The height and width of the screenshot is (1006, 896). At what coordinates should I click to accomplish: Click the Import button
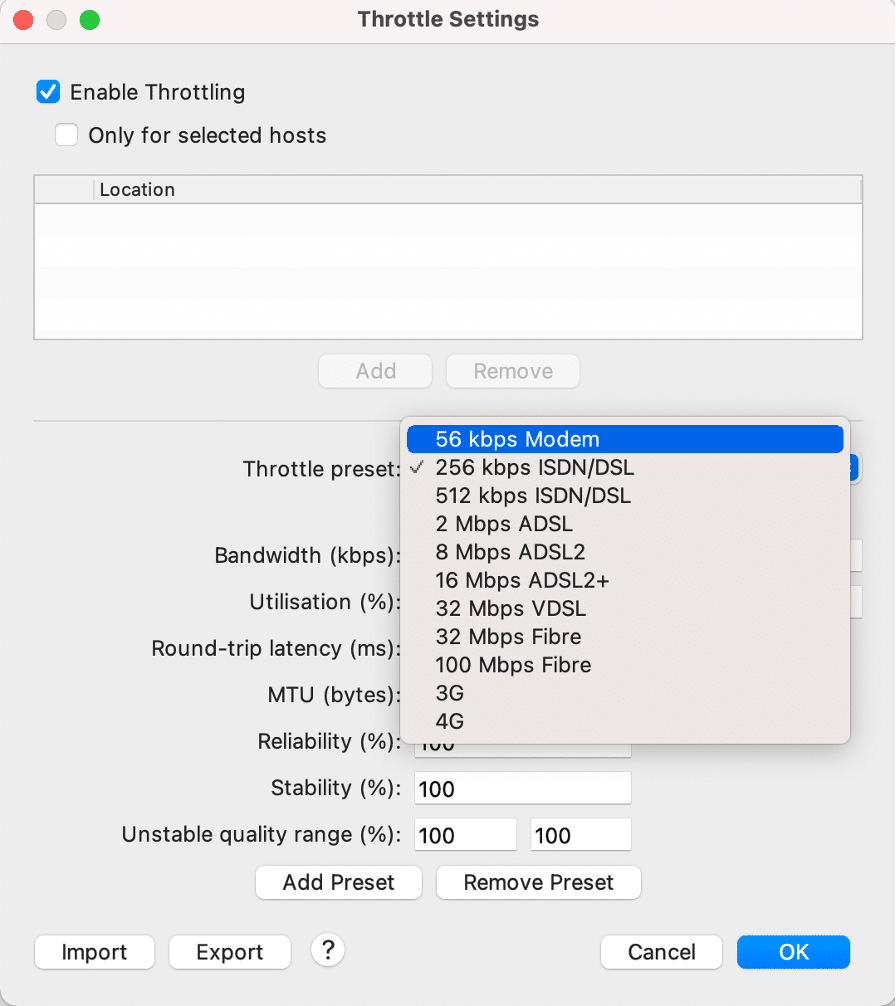94,952
